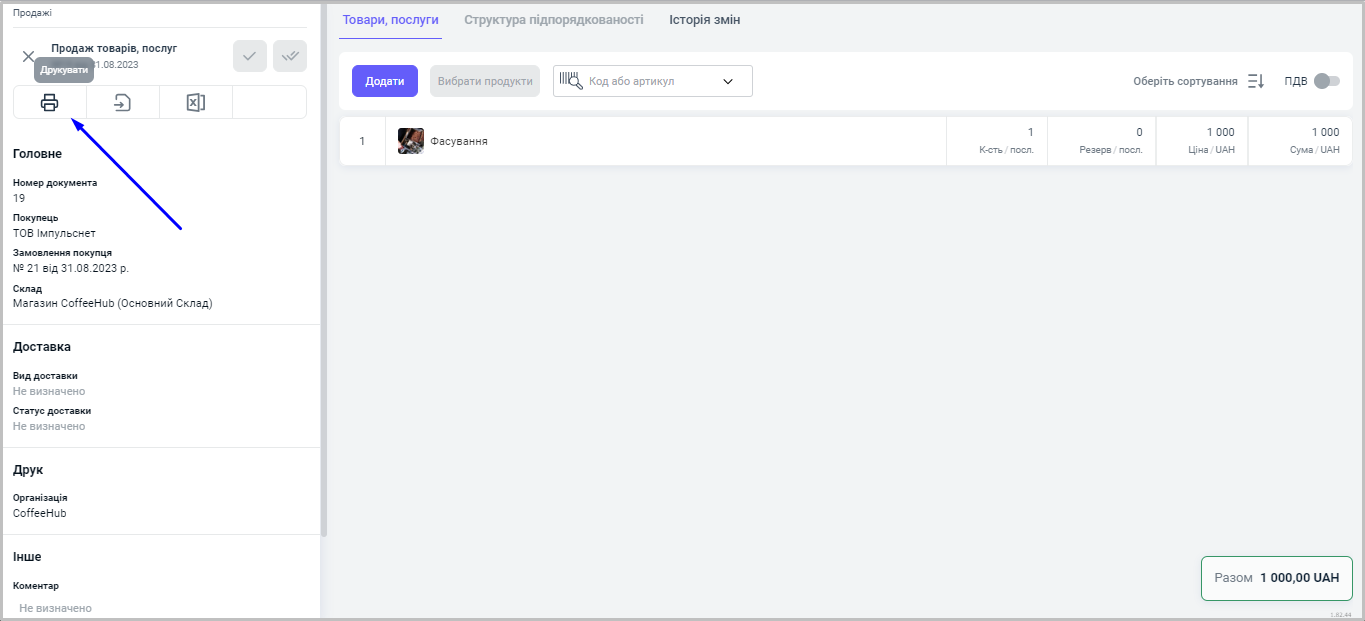Click the price cell showing 1 000 UAH
The image size is (1365, 621).
(x=1202, y=140)
